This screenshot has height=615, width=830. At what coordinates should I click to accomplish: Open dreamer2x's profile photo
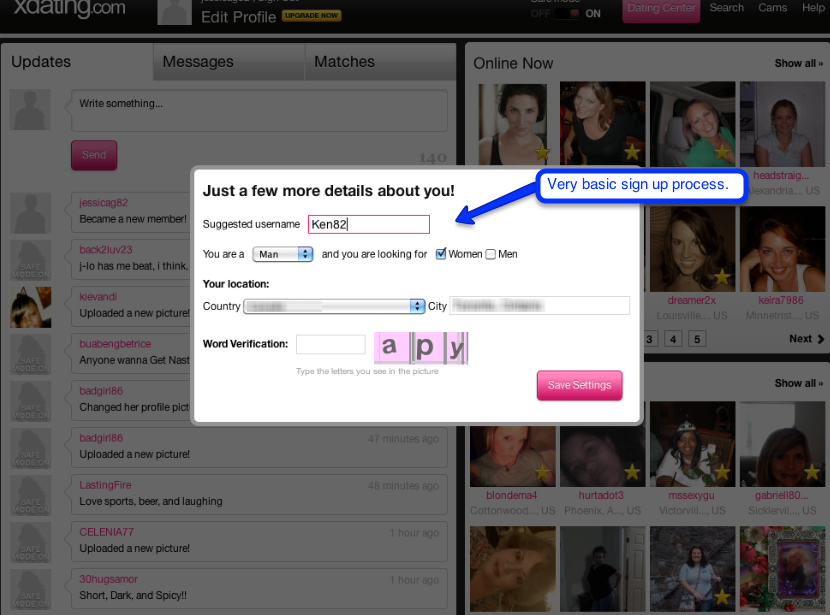click(x=692, y=249)
